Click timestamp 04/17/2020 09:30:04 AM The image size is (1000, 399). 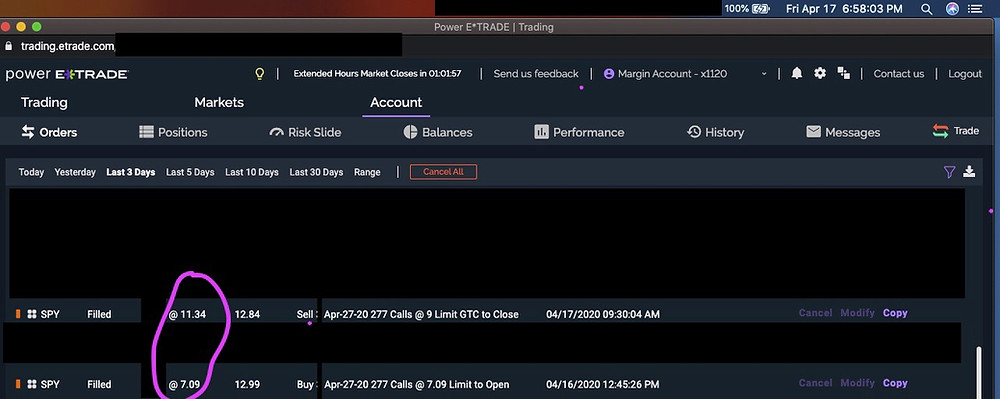[x=603, y=314]
